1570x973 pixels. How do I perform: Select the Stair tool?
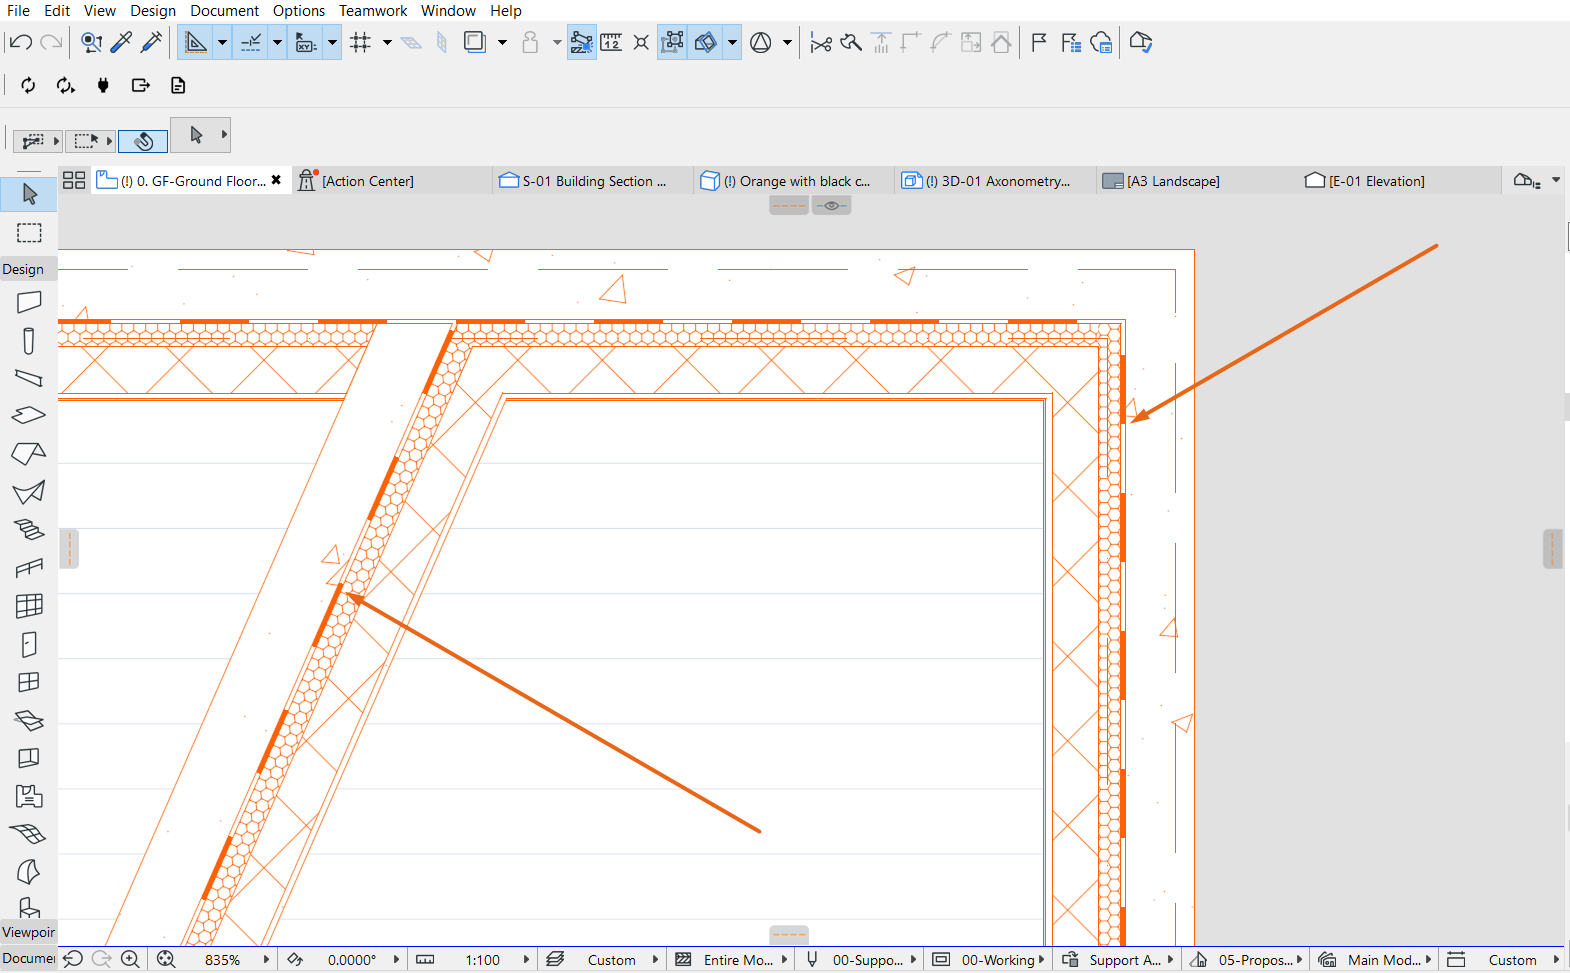point(29,530)
